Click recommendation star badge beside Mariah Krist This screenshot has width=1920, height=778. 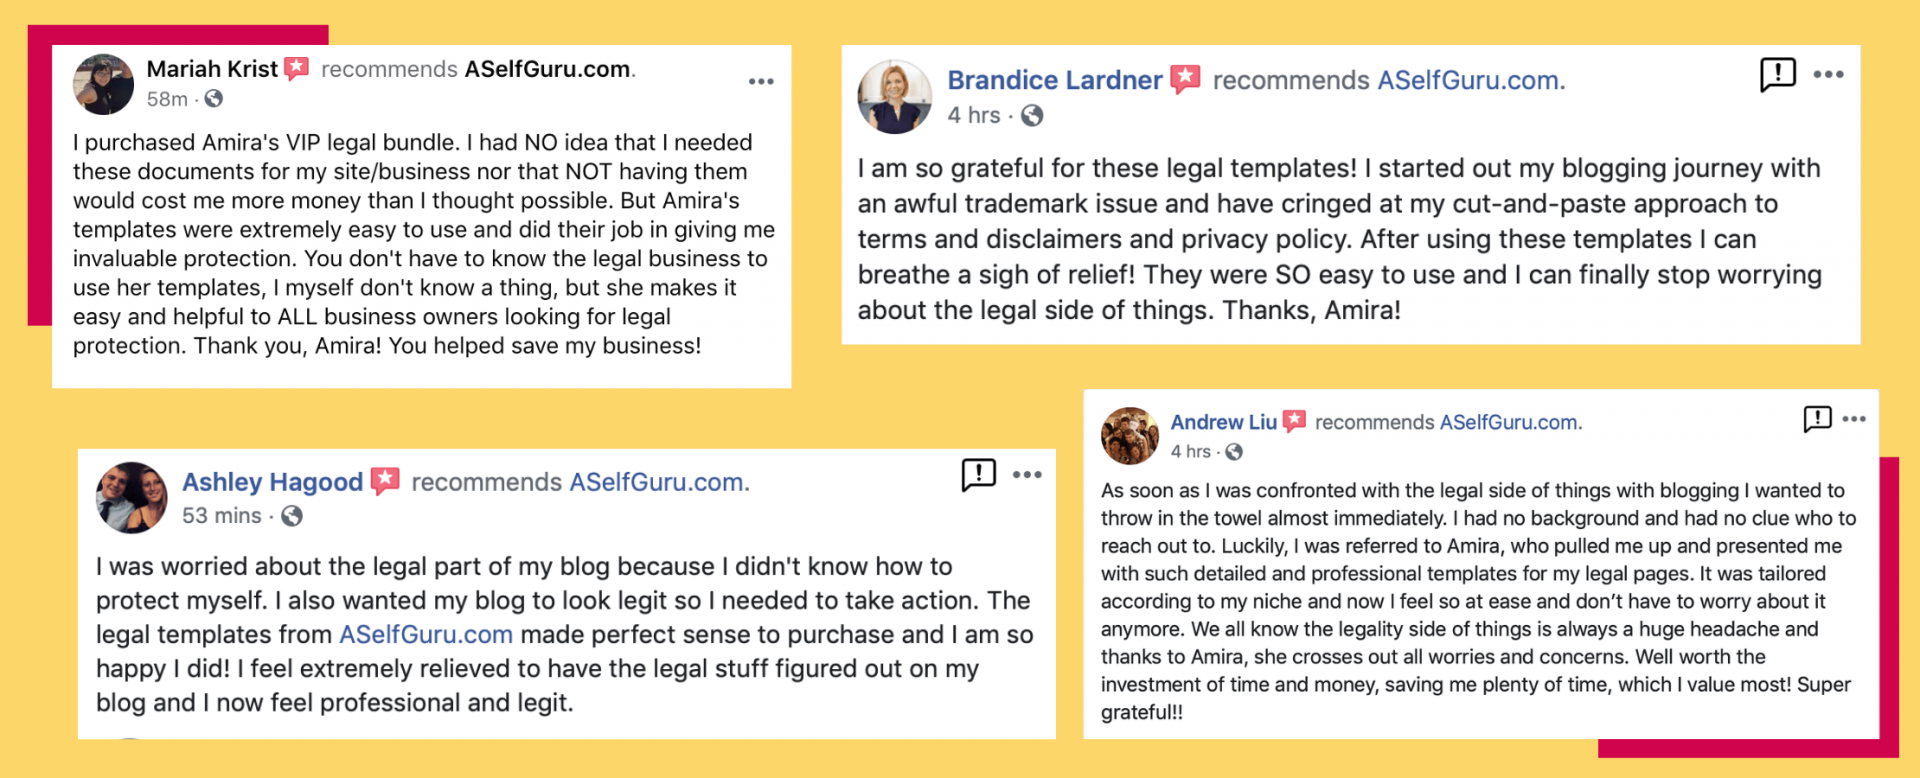[296, 69]
